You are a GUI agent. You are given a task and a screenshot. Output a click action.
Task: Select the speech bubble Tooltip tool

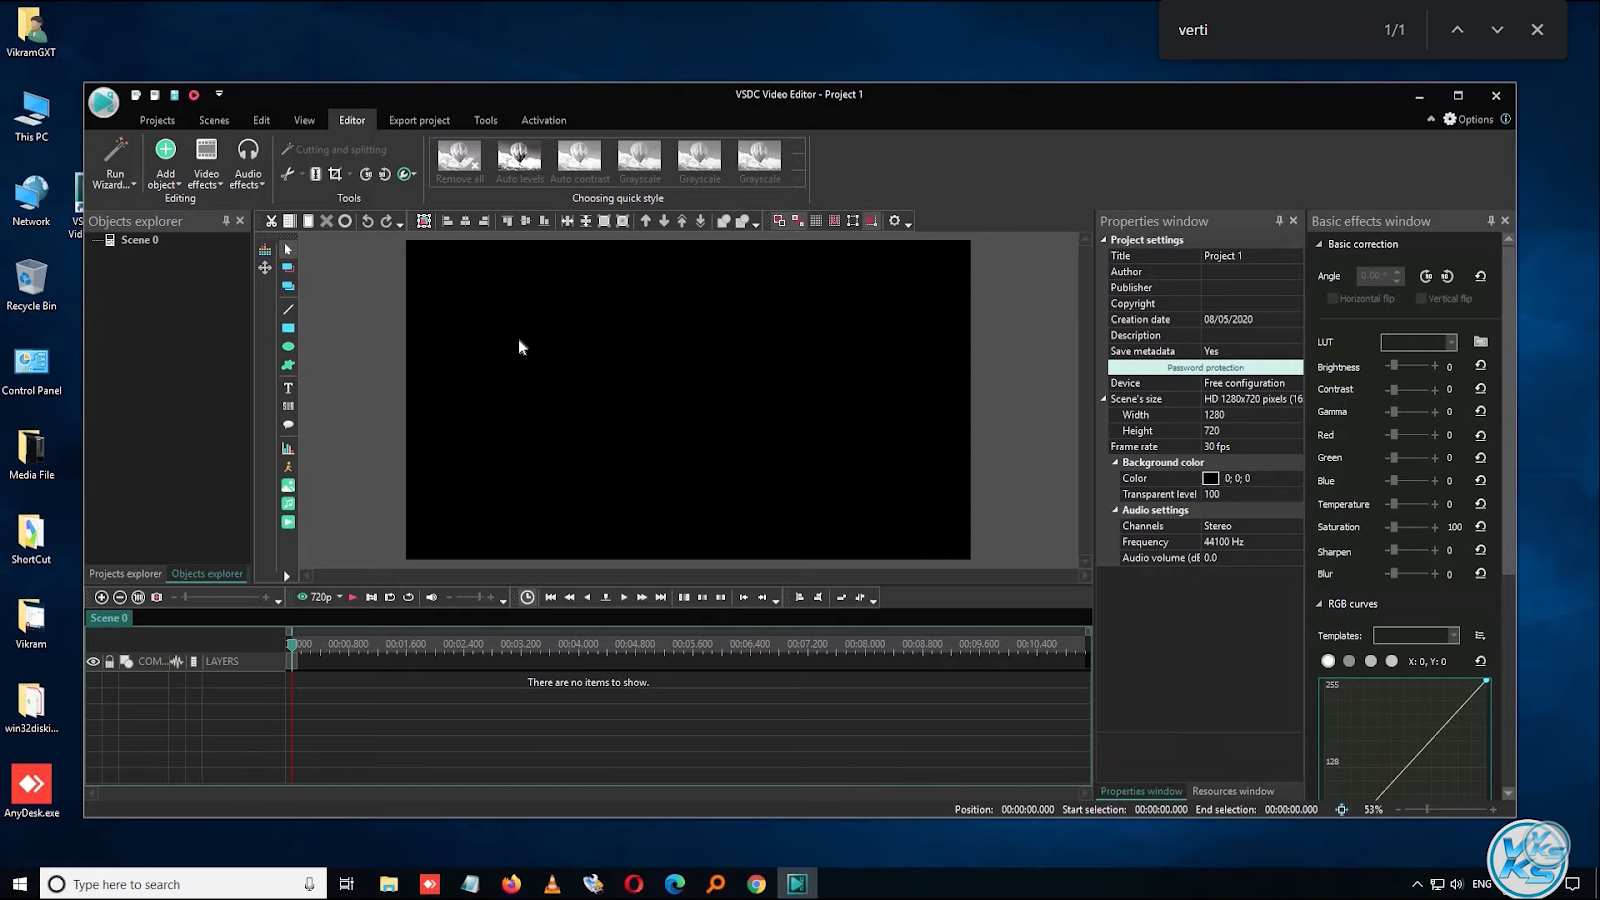click(x=288, y=425)
